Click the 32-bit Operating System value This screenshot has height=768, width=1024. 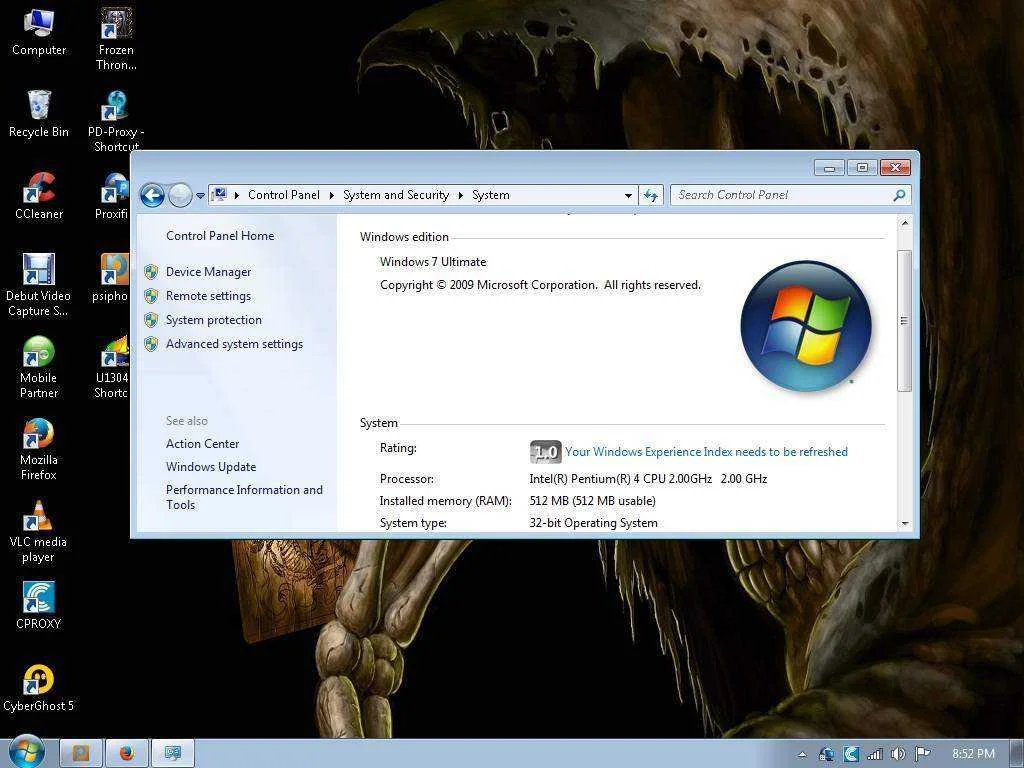tap(593, 523)
